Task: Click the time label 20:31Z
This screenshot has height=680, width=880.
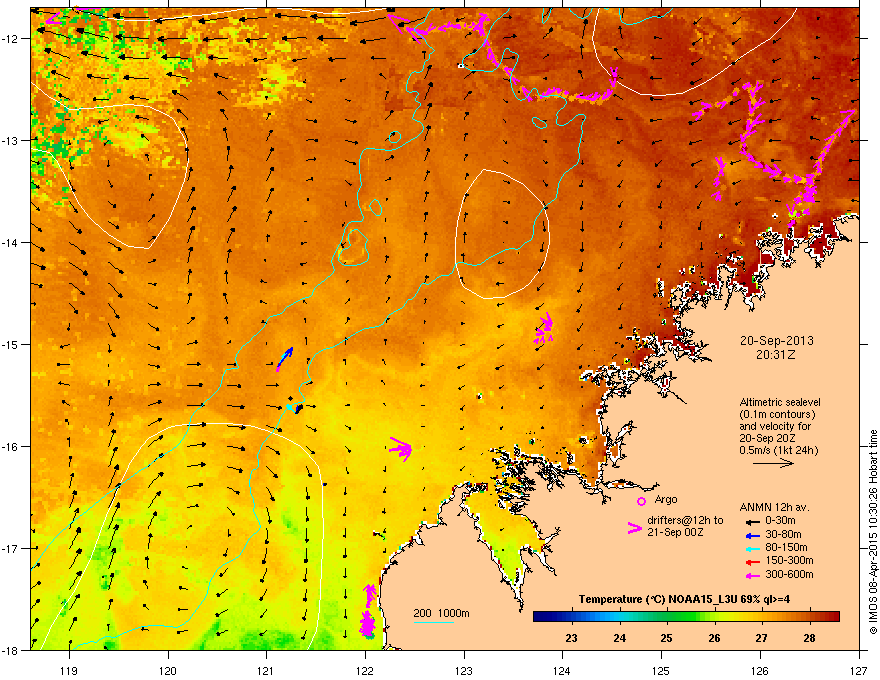Action: click(776, 355)
